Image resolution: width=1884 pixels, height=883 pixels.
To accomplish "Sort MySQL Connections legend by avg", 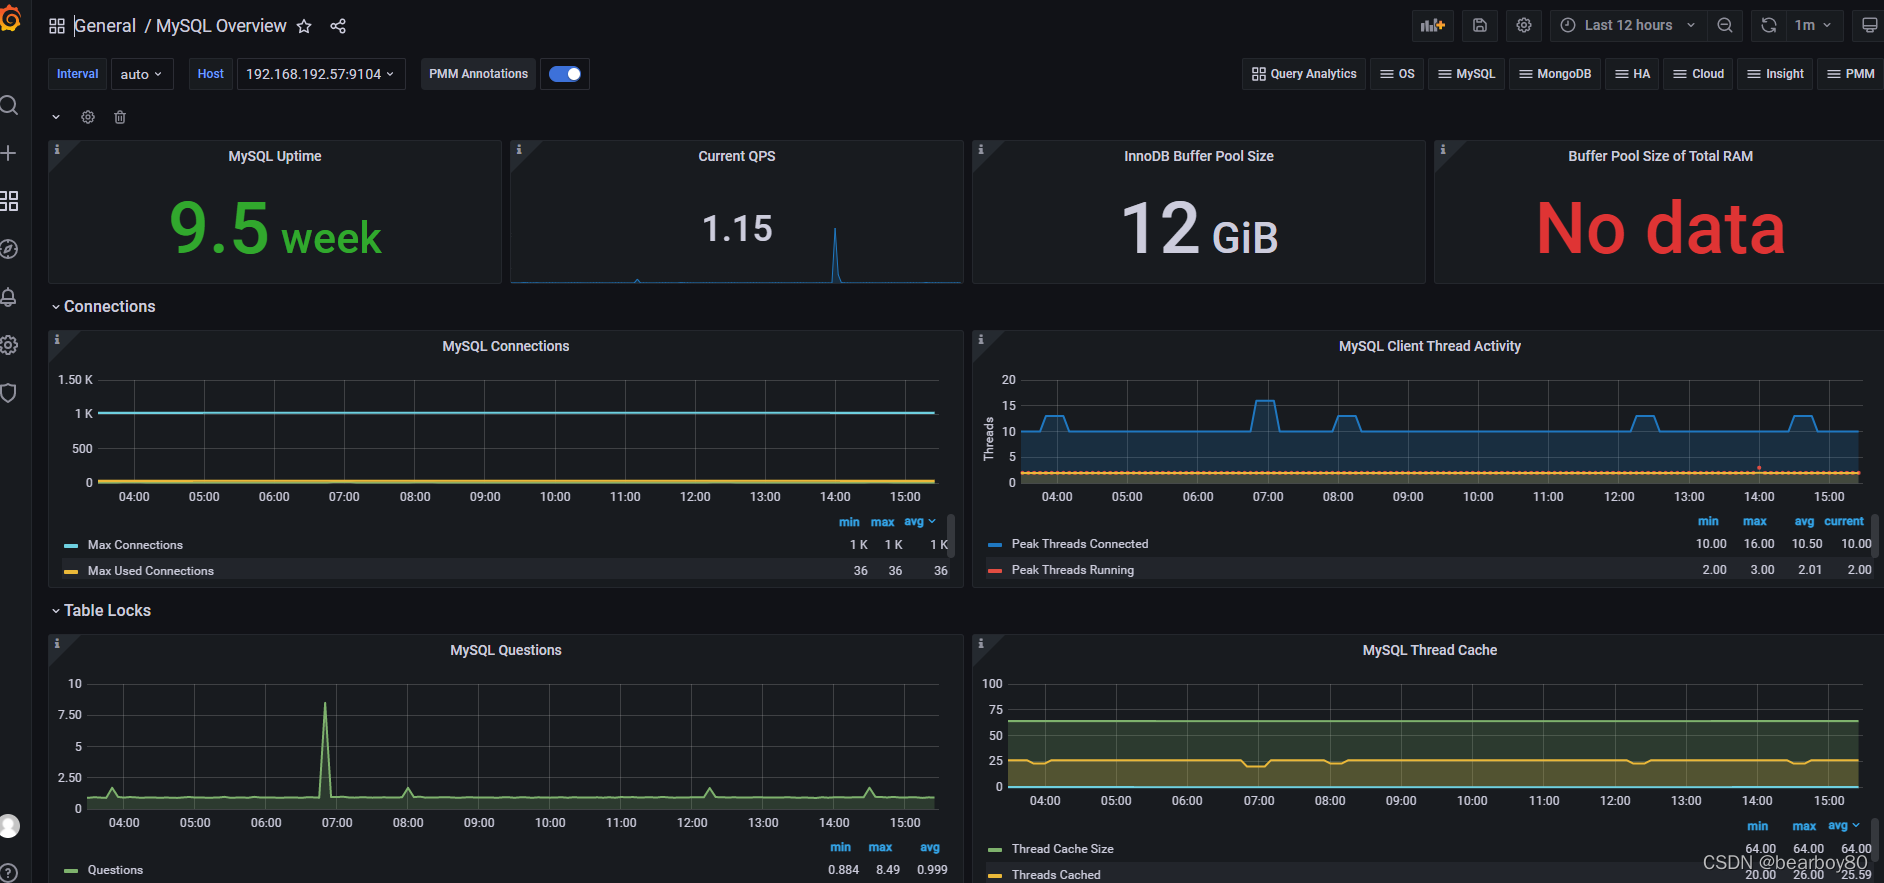I will (x=919, y=522).
